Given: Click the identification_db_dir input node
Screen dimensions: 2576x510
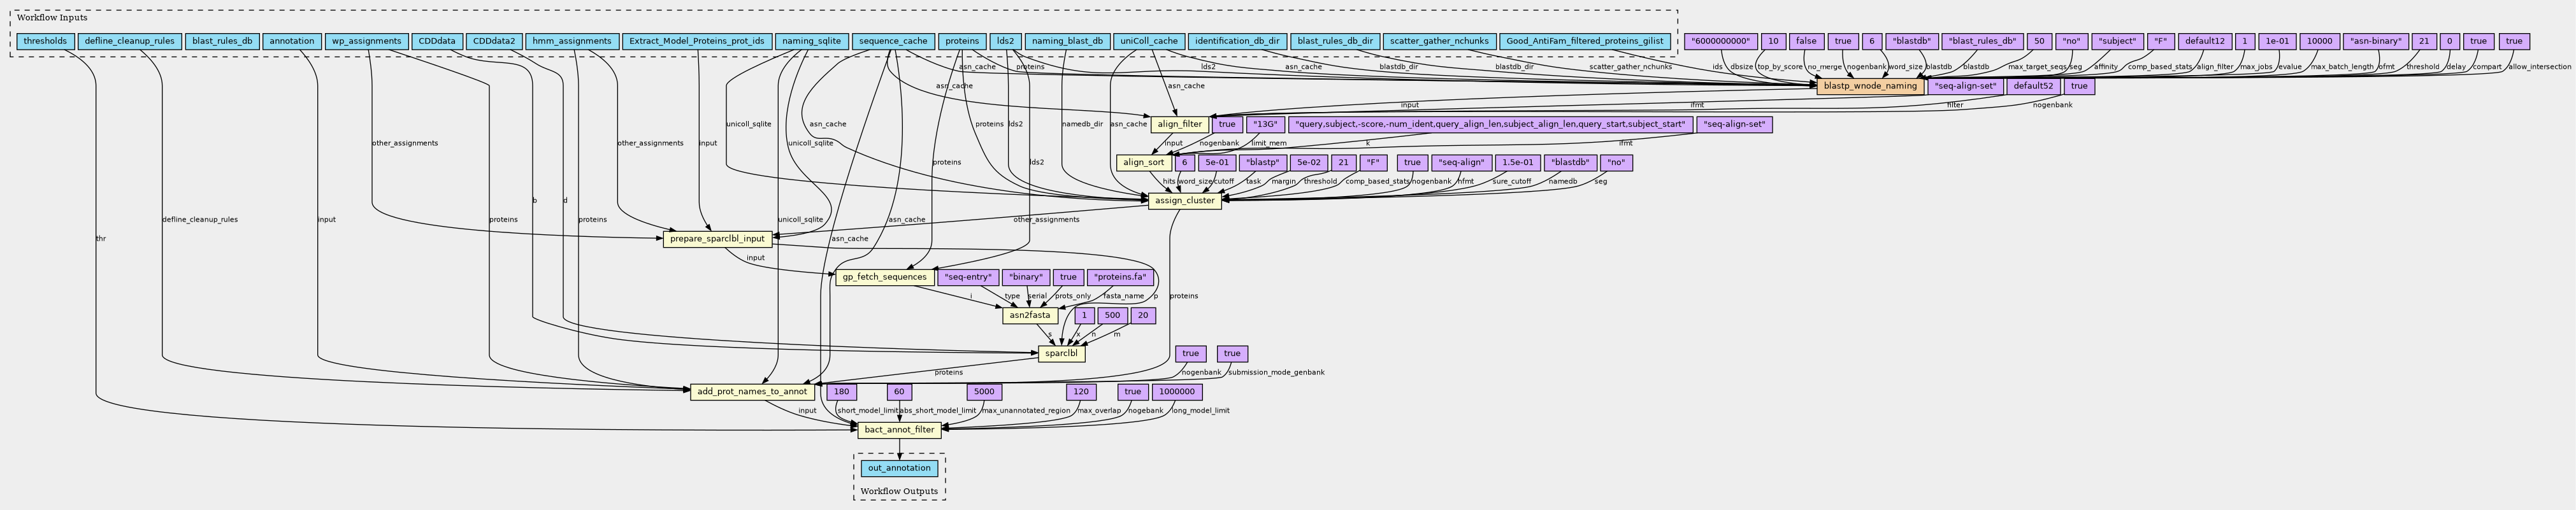Looking at the screenshot, I should [x=1237, y=42].
